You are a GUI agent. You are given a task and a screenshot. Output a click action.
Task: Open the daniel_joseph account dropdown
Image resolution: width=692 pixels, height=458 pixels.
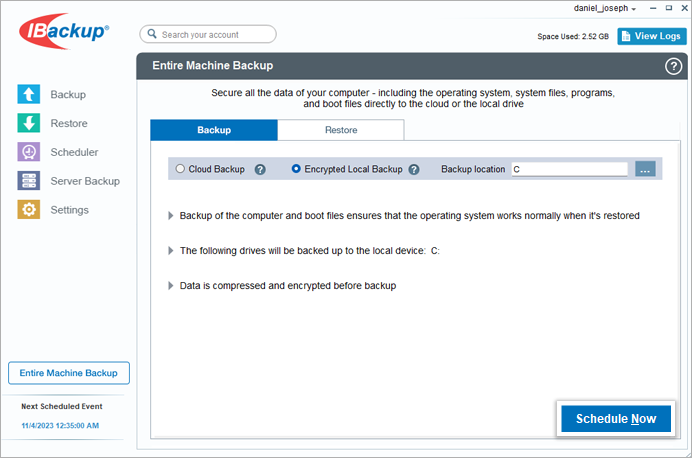[x=604, y=8]
